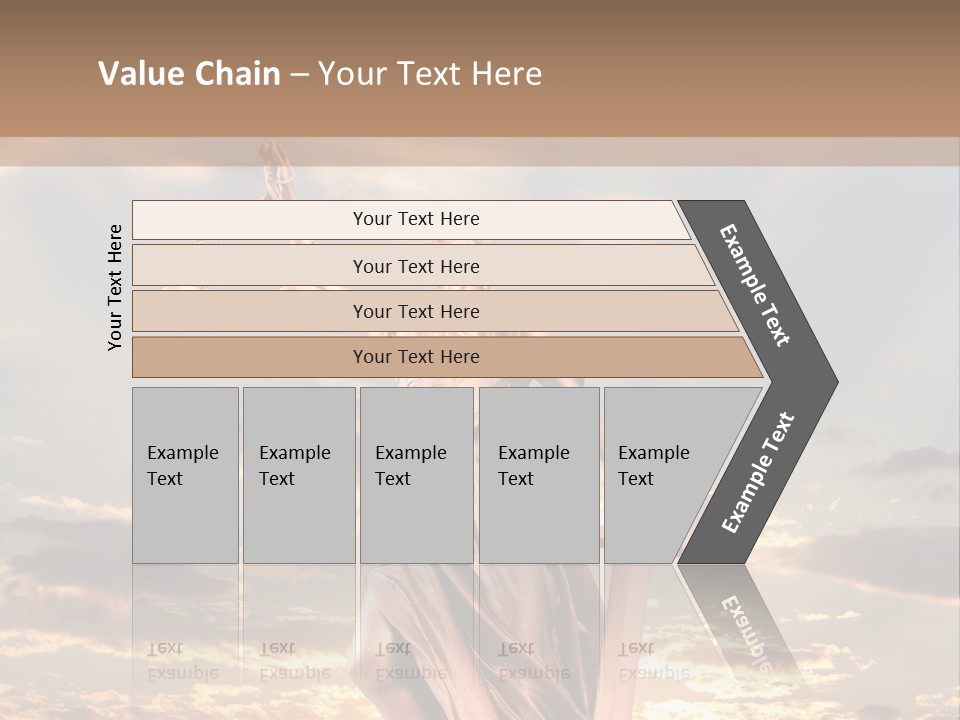Click the third "Your Text Here" bar
This screenshot has width=960, height=720.
[416, 311]
